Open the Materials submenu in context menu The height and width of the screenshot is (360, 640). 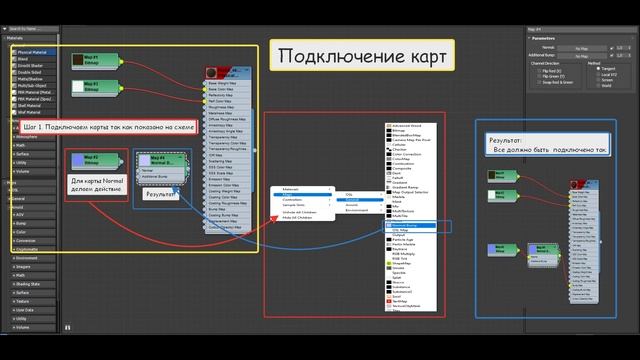pyautogui.click(x=302, y=189)
